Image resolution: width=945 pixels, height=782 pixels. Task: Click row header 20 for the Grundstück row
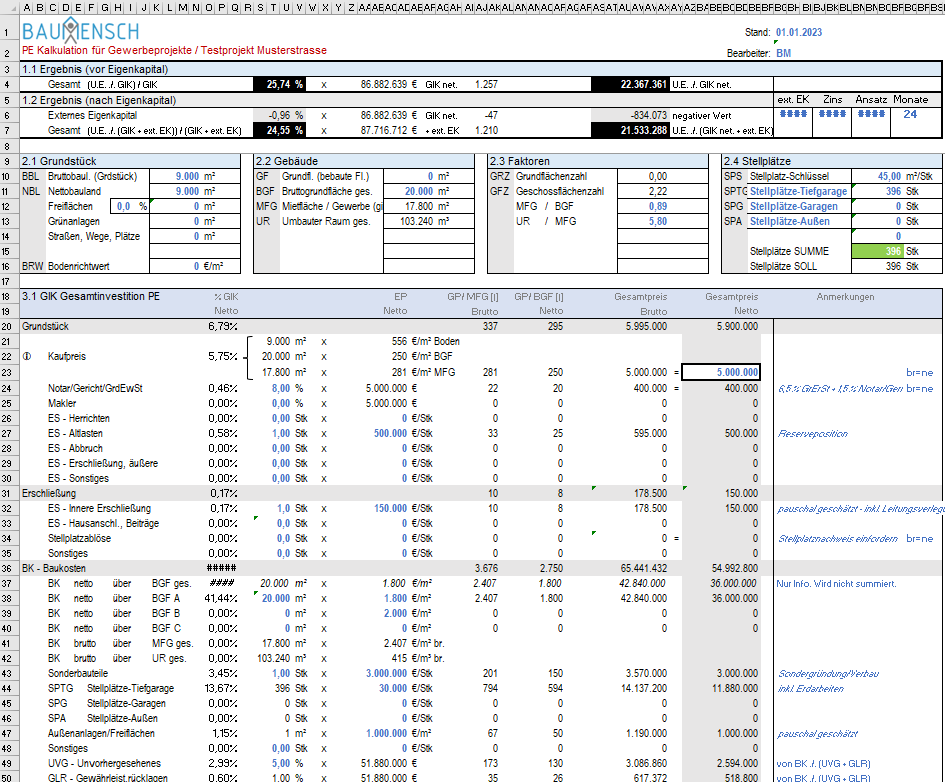8,326
